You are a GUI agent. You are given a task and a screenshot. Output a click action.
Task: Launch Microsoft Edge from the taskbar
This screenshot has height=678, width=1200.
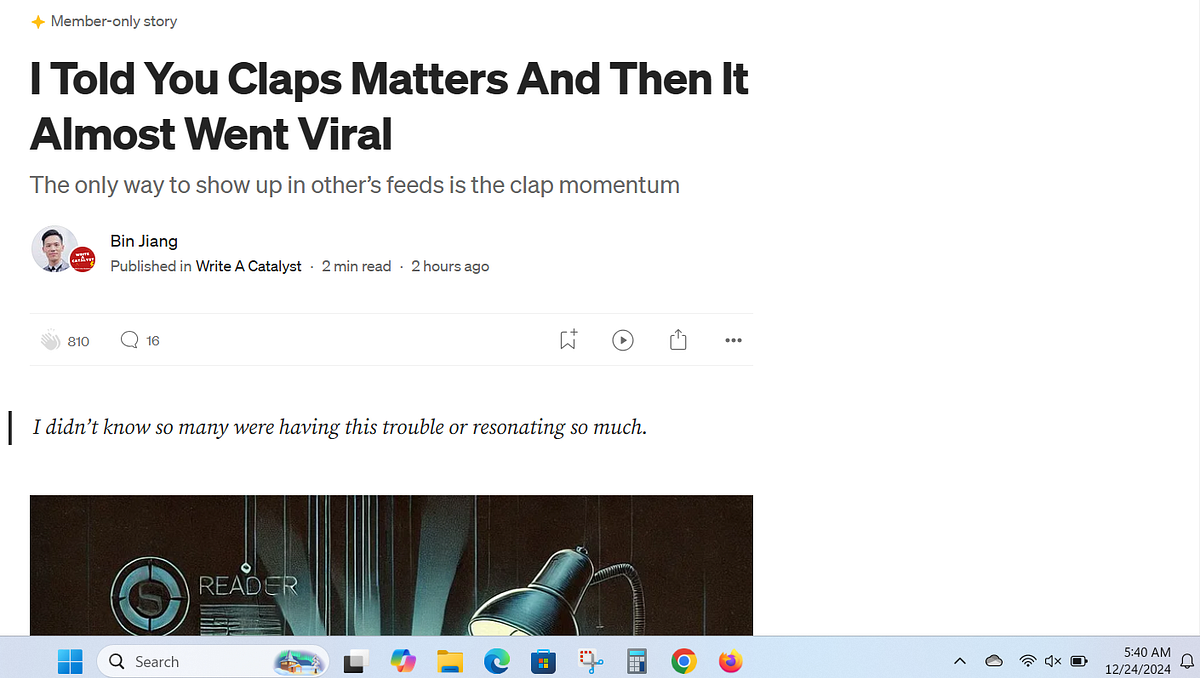pyautogui.click(x=497, y=661)
